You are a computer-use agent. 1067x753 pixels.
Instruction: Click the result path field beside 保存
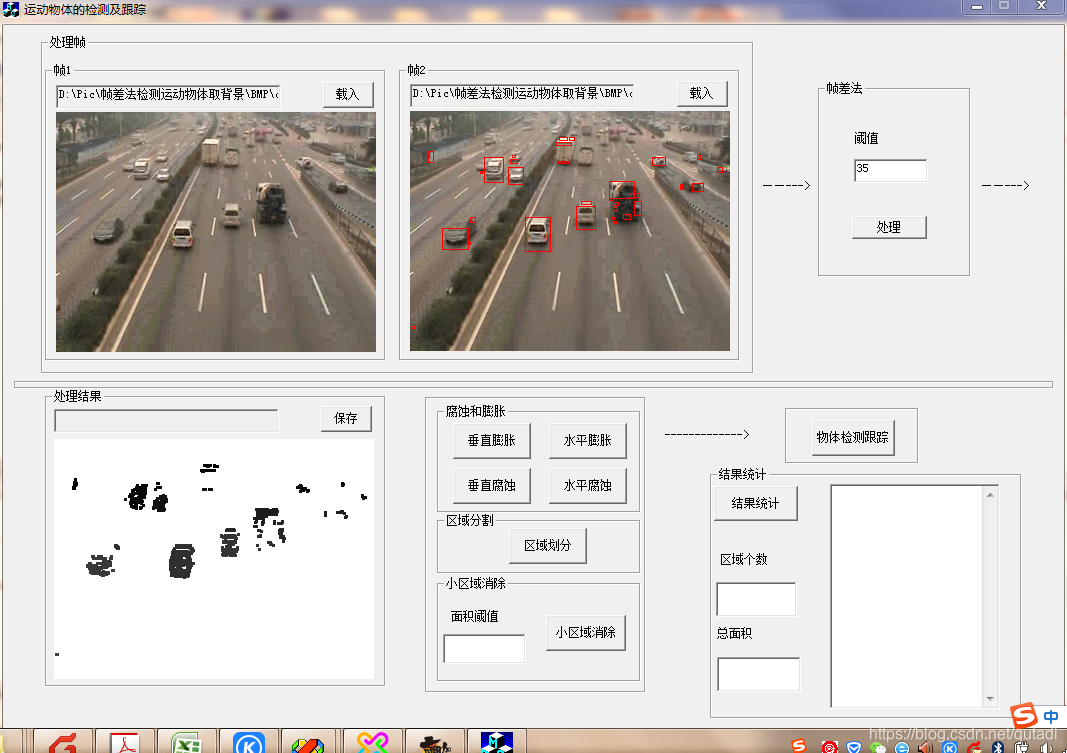166,420
